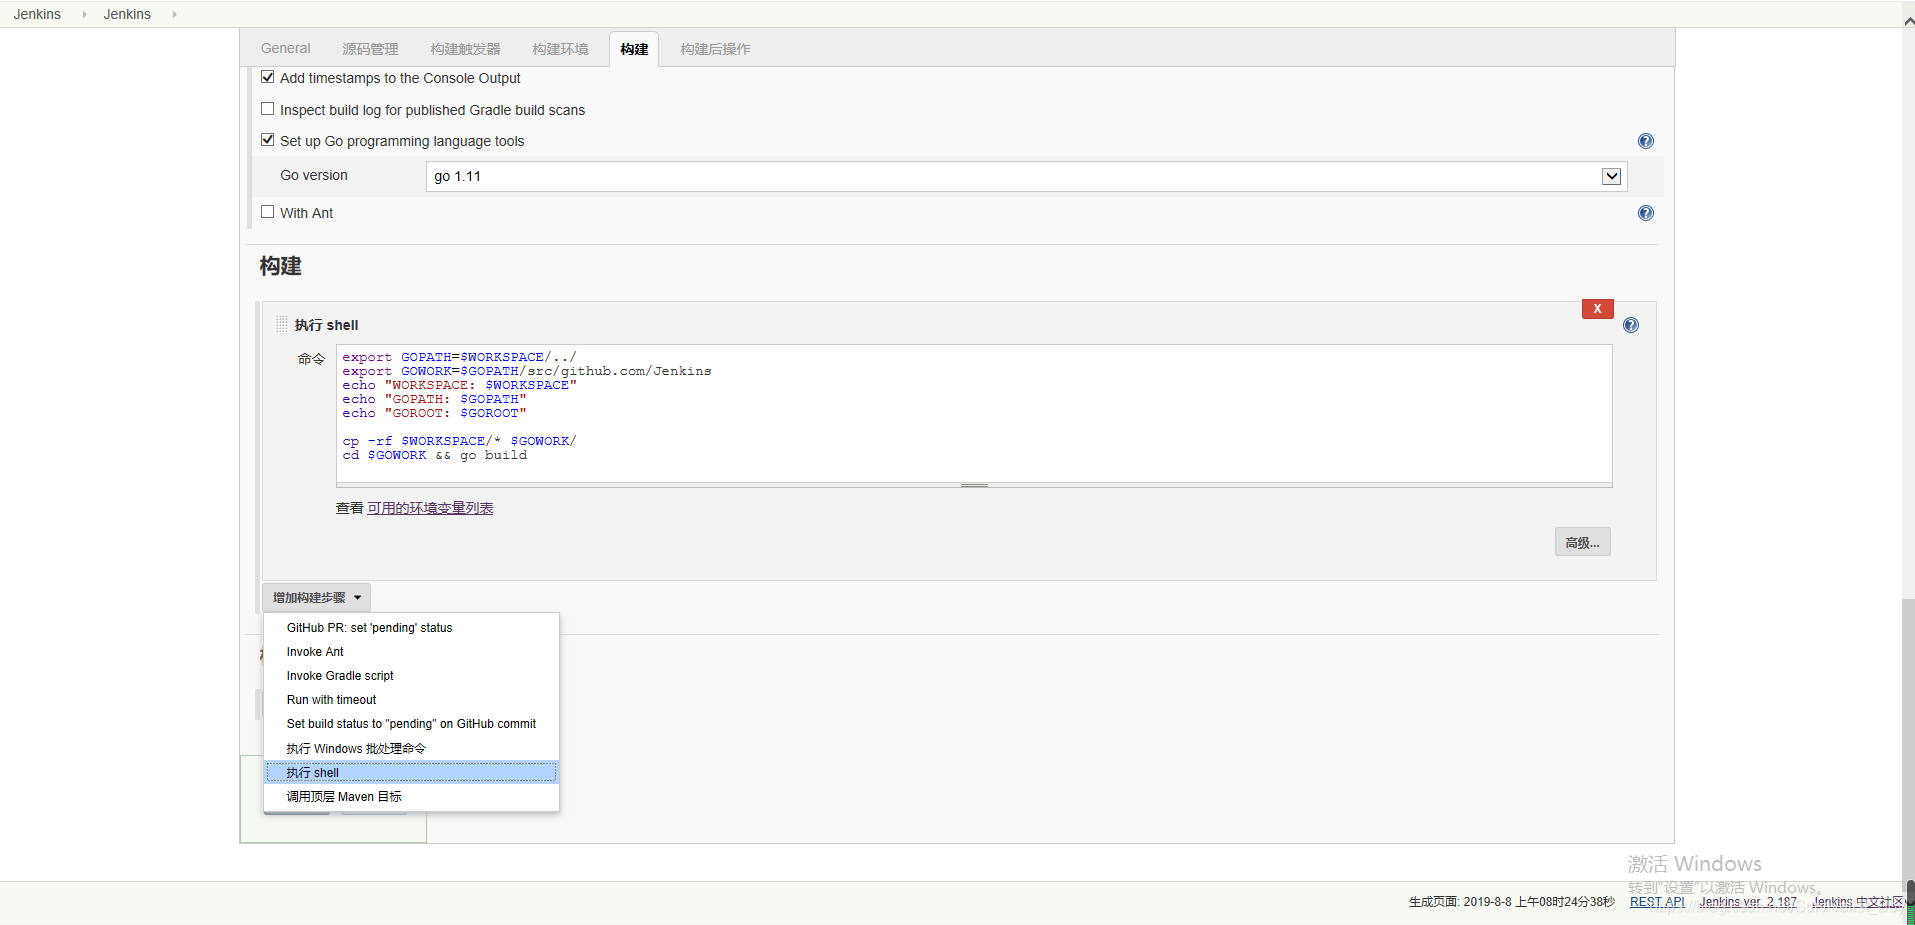Click the first Jenkins breadcrumb
This screenshot has height=925, width=1915.
37,14
